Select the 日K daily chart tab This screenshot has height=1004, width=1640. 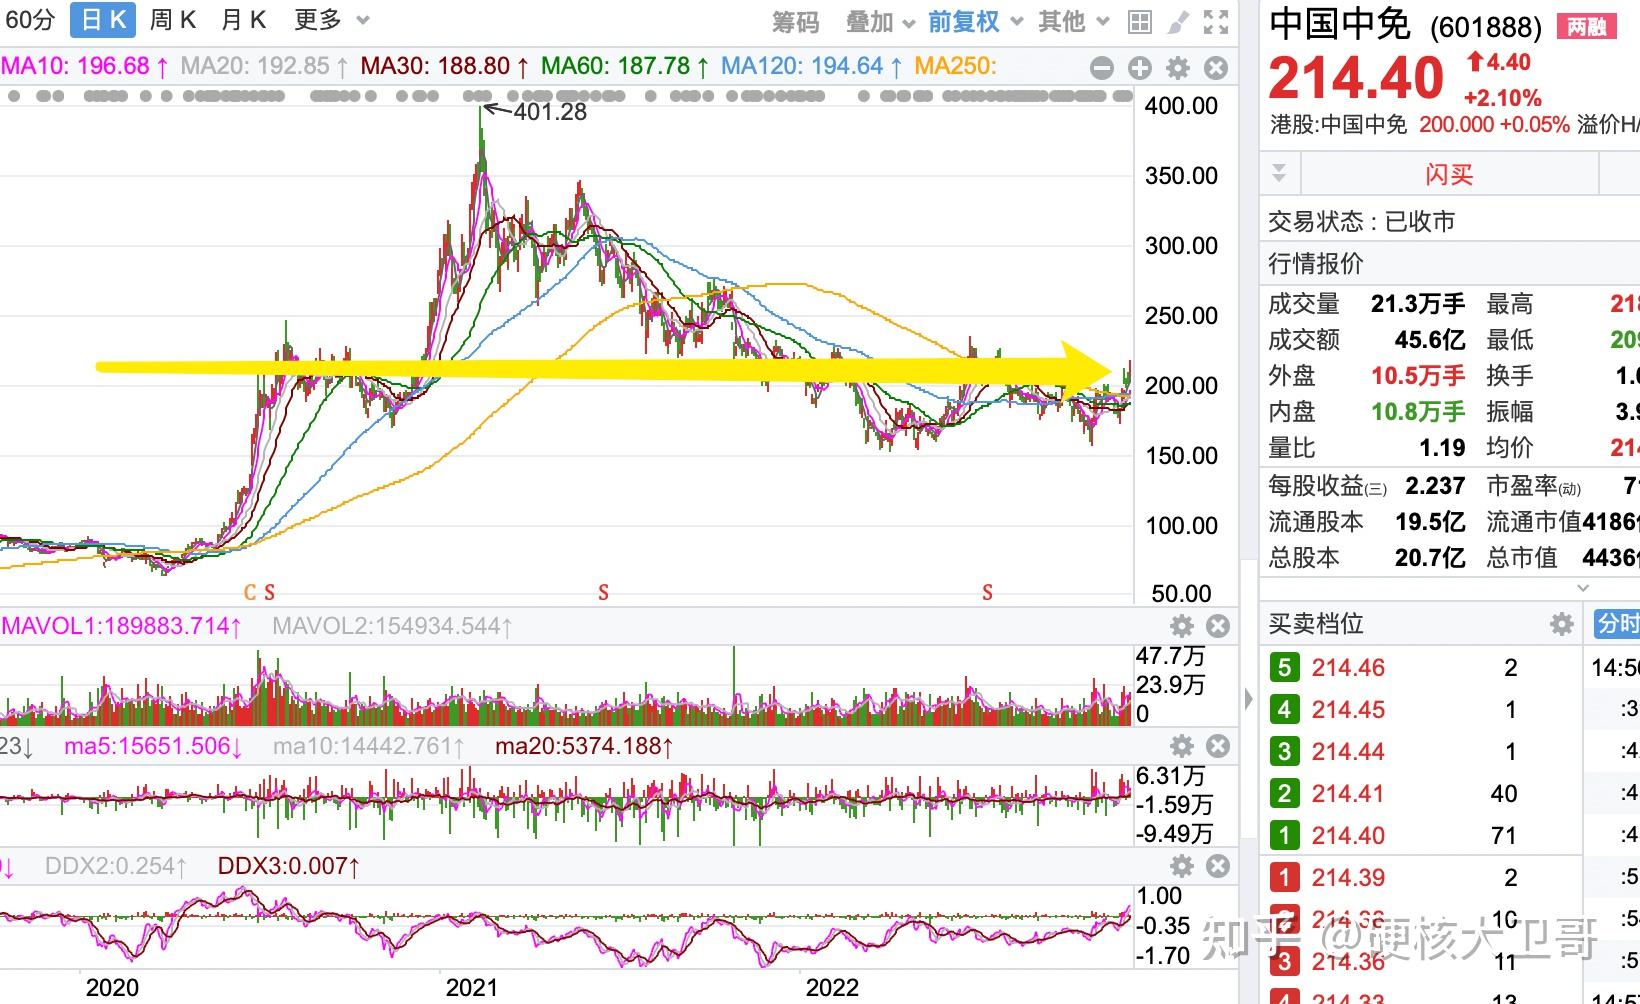click(x=103, y=20)
